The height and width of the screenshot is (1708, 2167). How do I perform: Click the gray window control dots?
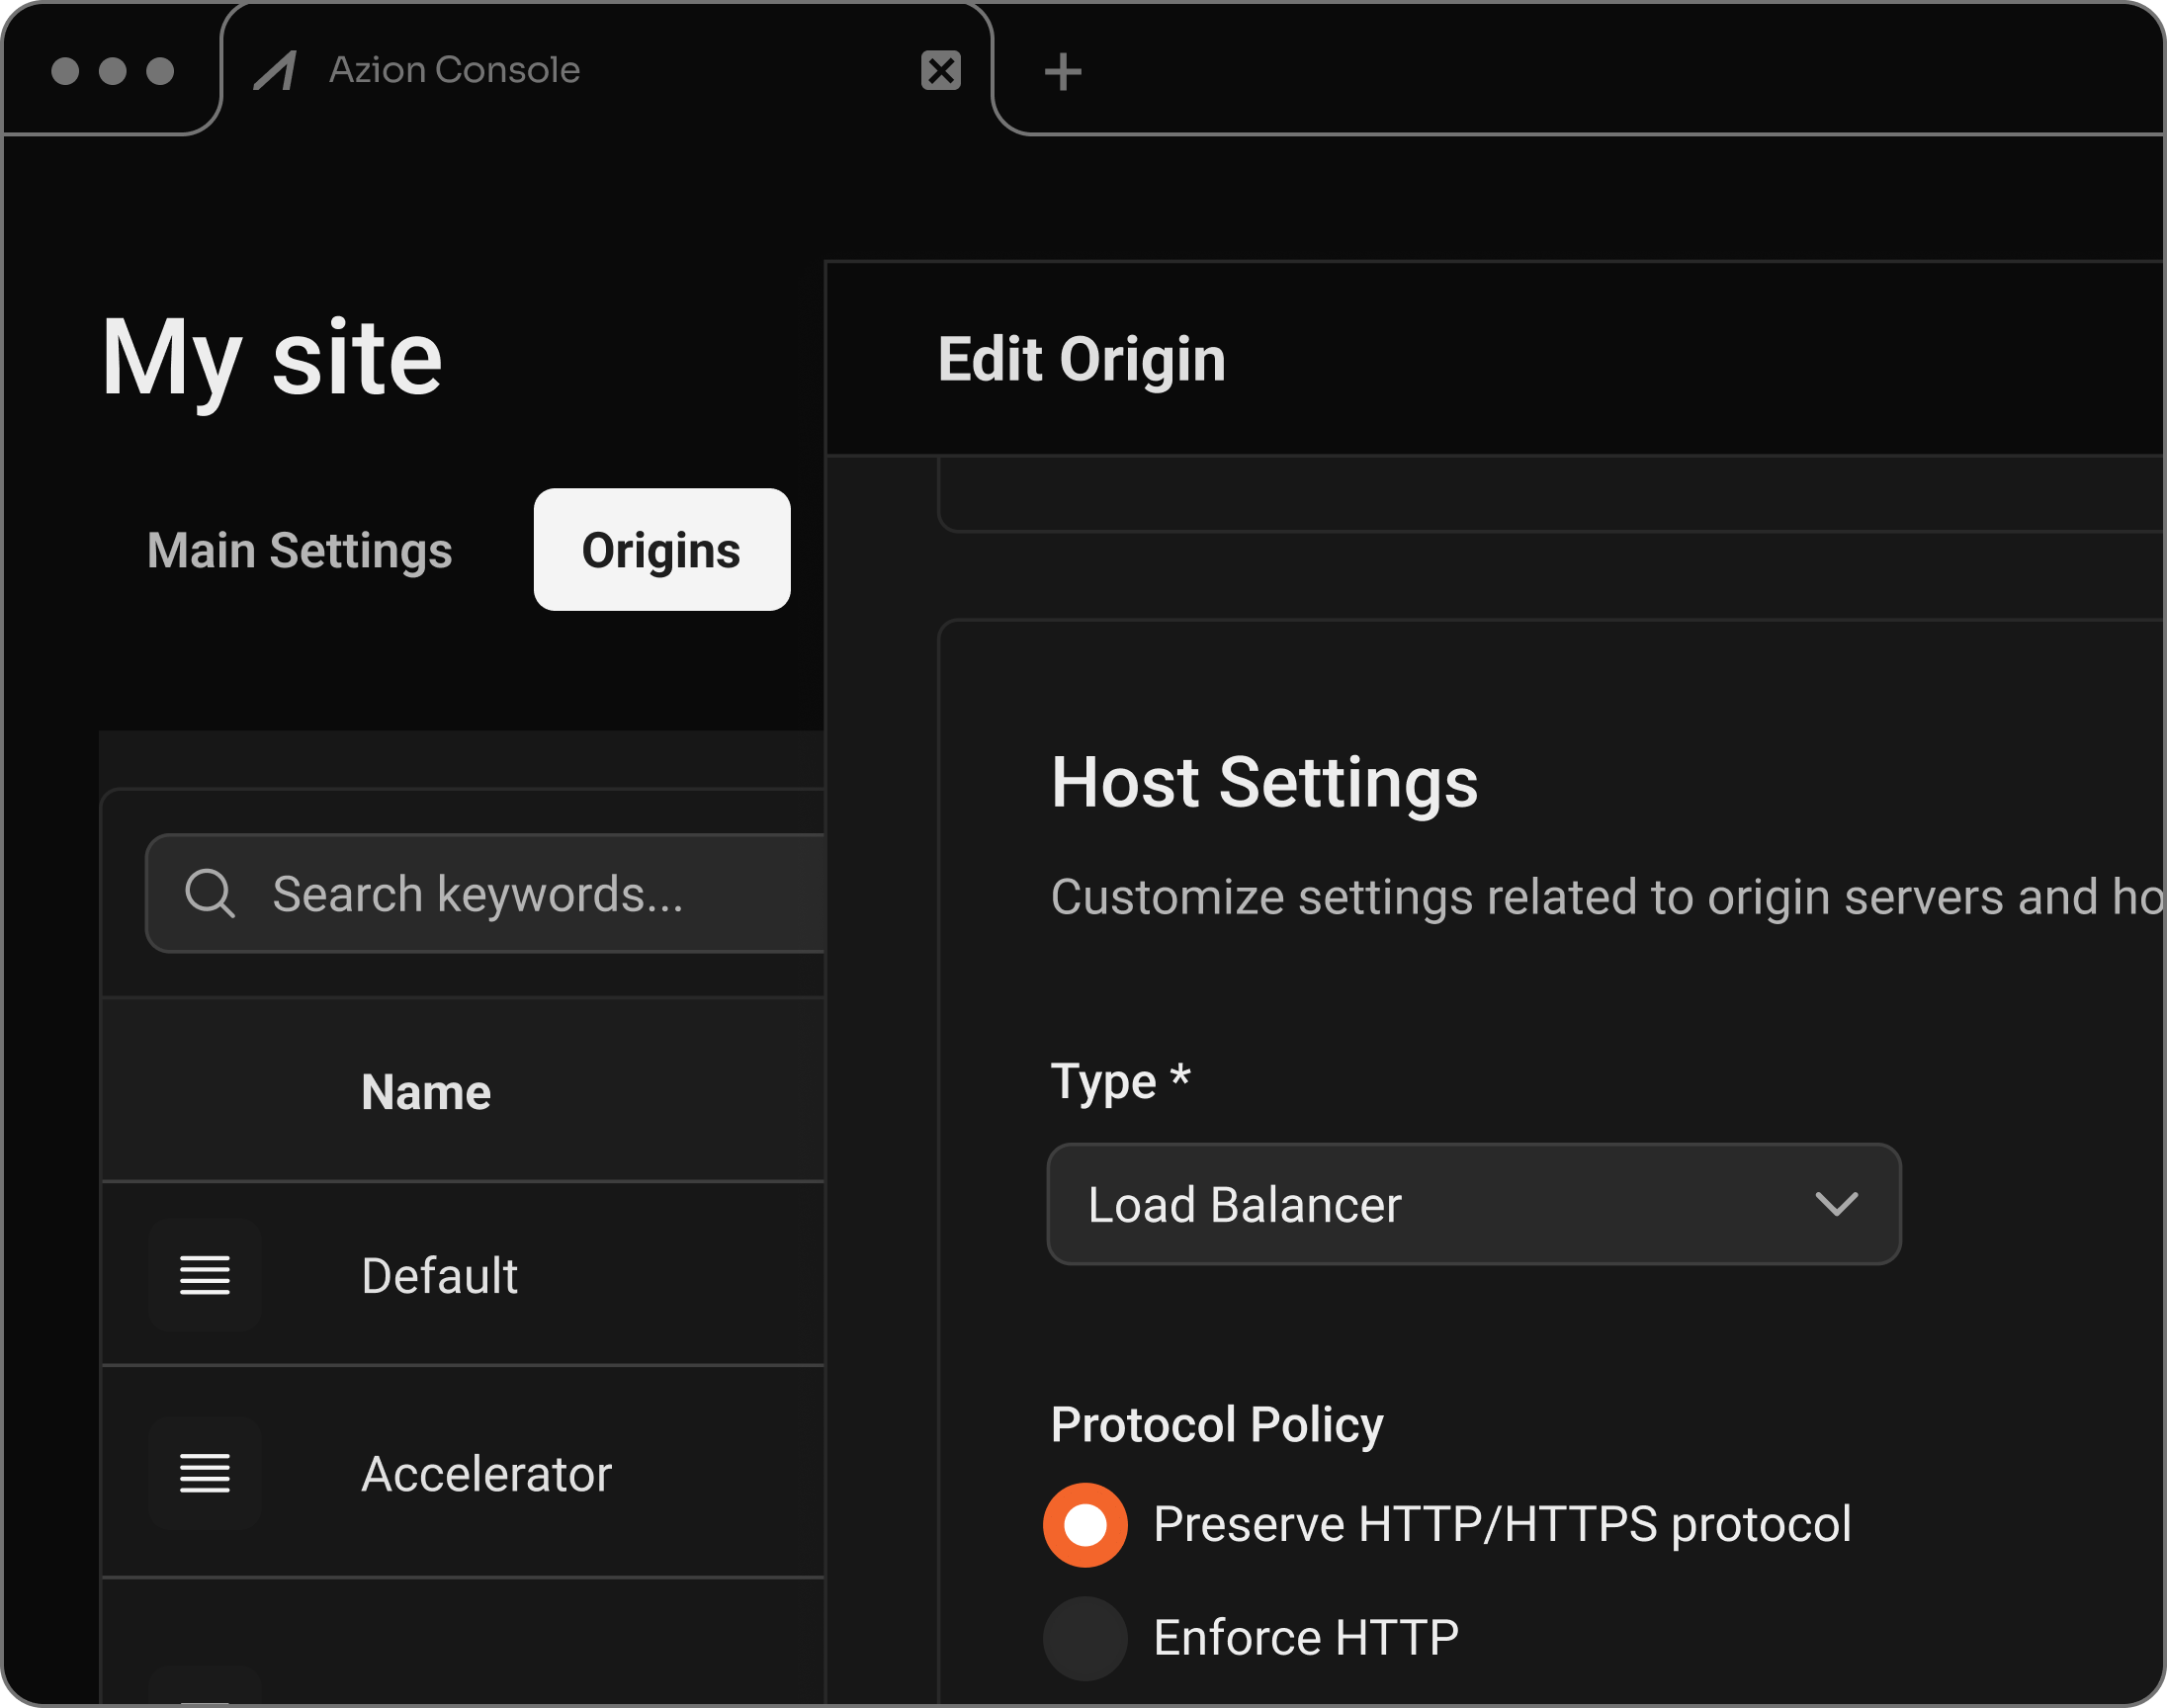112,71
